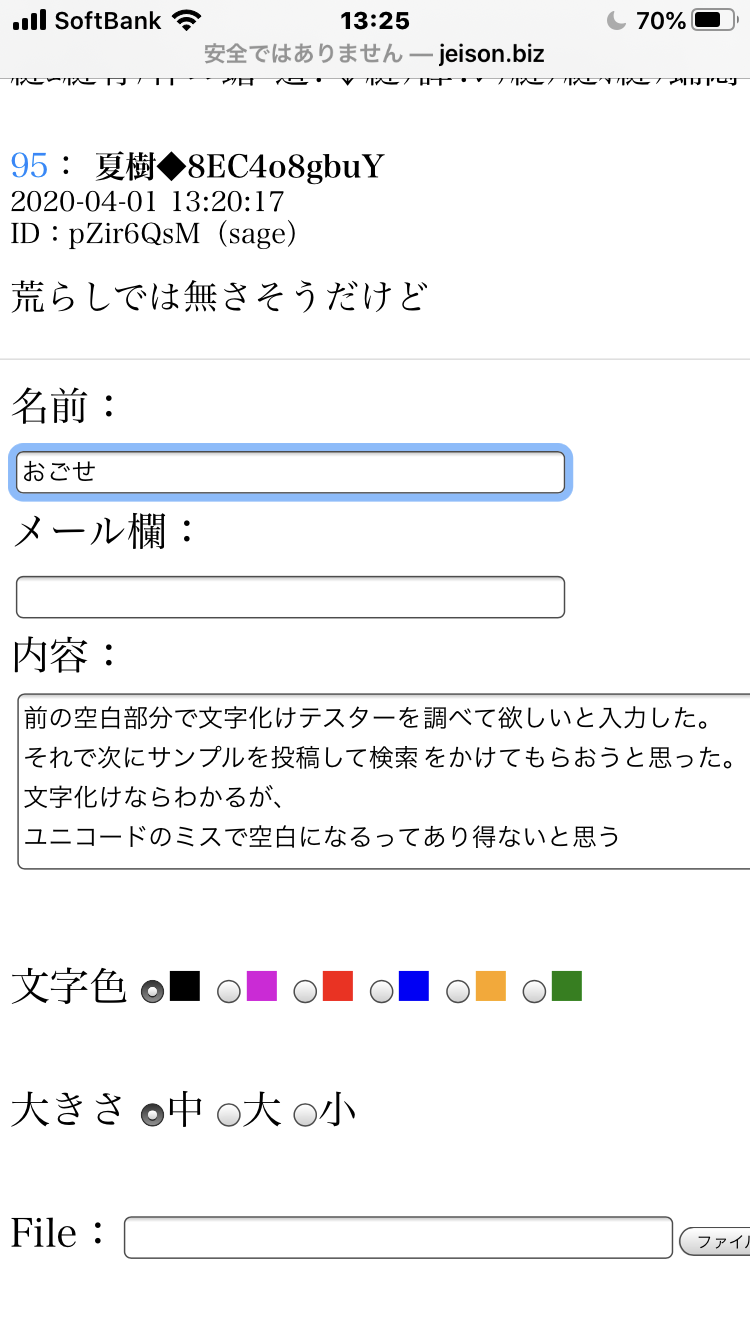Focus the 名前 name input field

290,472
